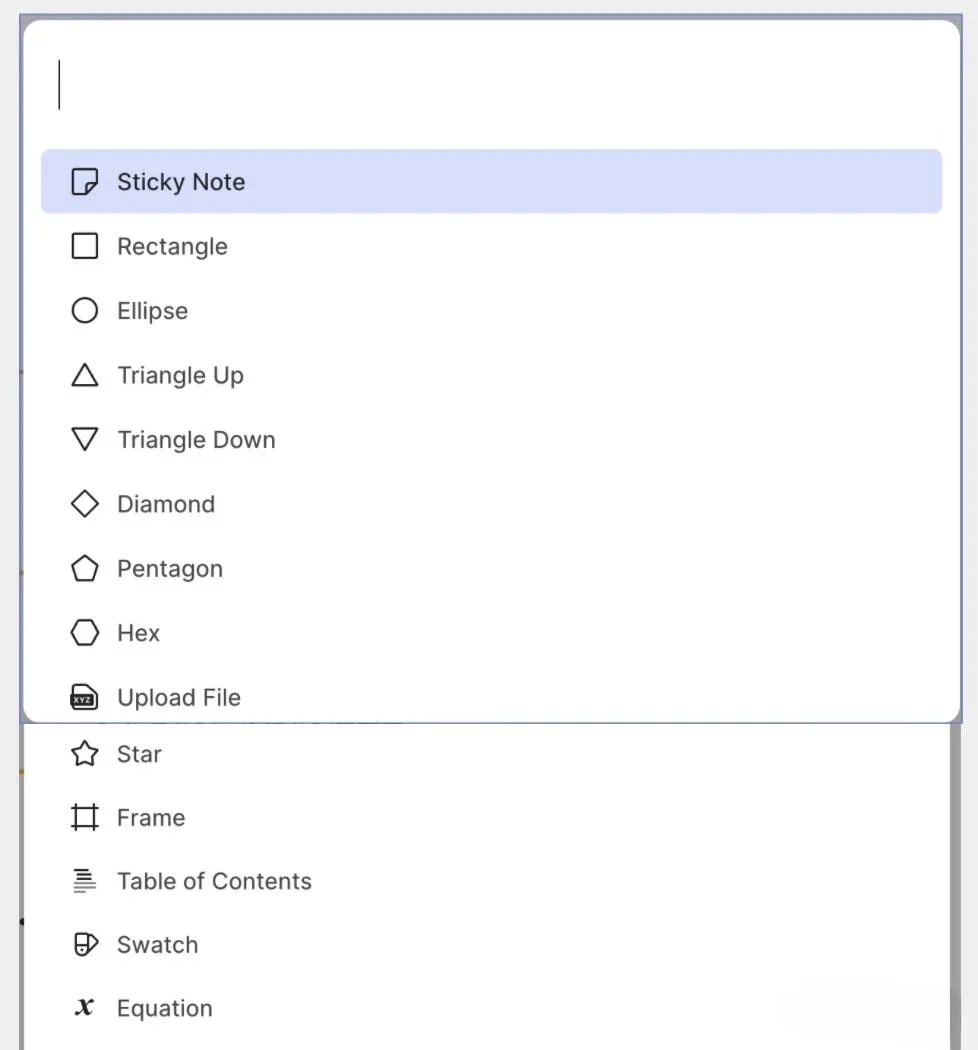This screenshot has width=978, height=1050.
Task: Choose the Rectangle menu entry
Action: coord(172,246)
